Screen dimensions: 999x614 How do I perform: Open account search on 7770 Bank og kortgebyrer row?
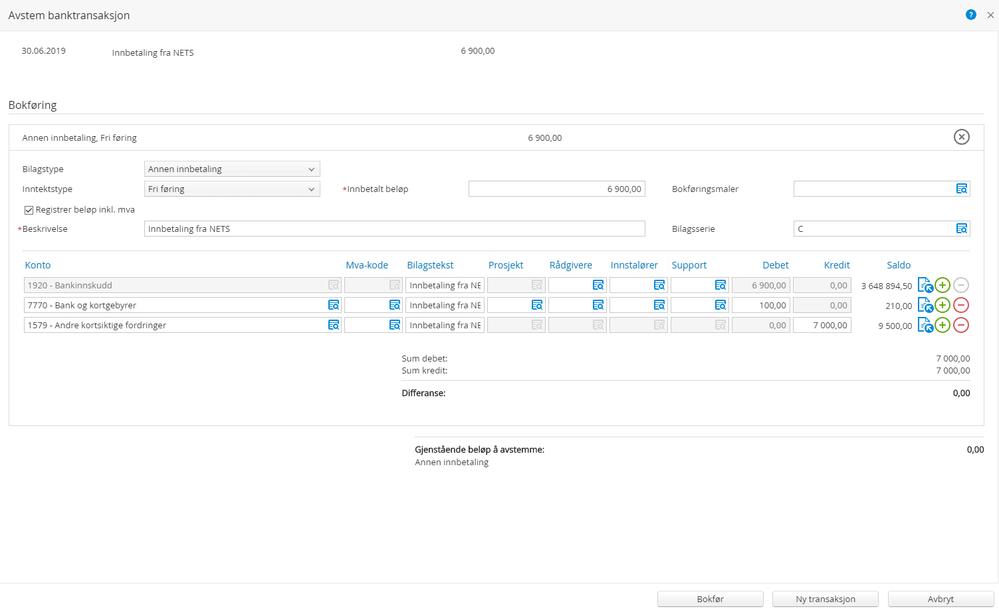pos(333,305)
